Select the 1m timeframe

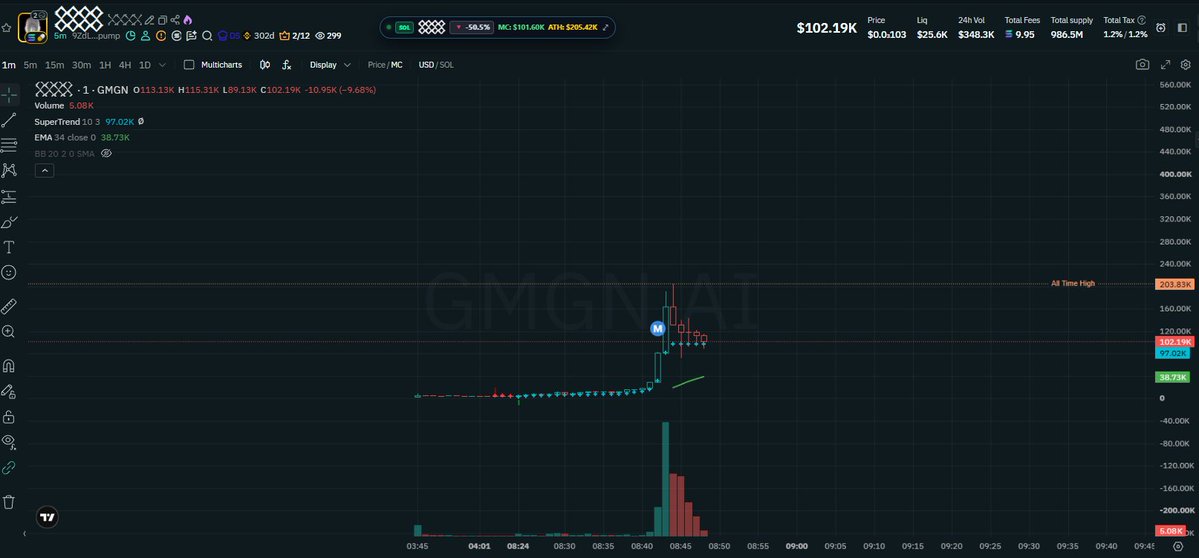8,65
